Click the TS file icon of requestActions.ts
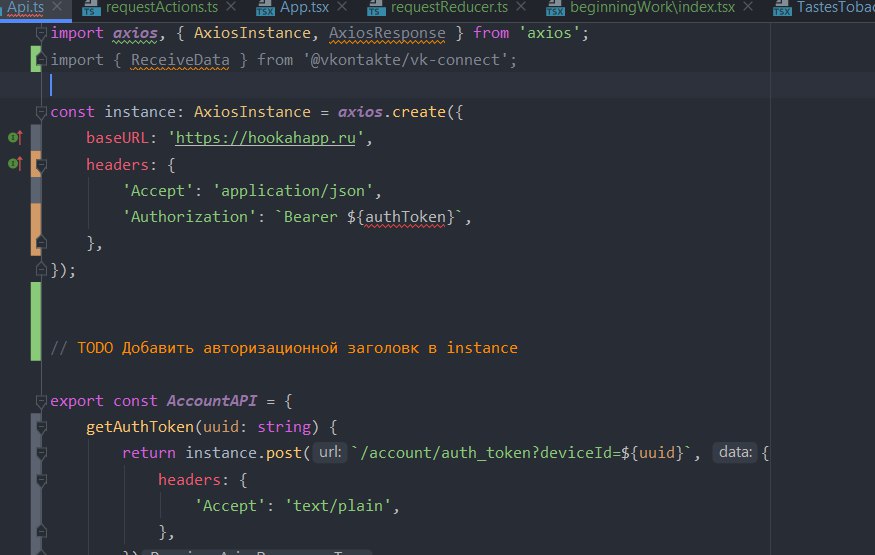 tap(91, 8)
